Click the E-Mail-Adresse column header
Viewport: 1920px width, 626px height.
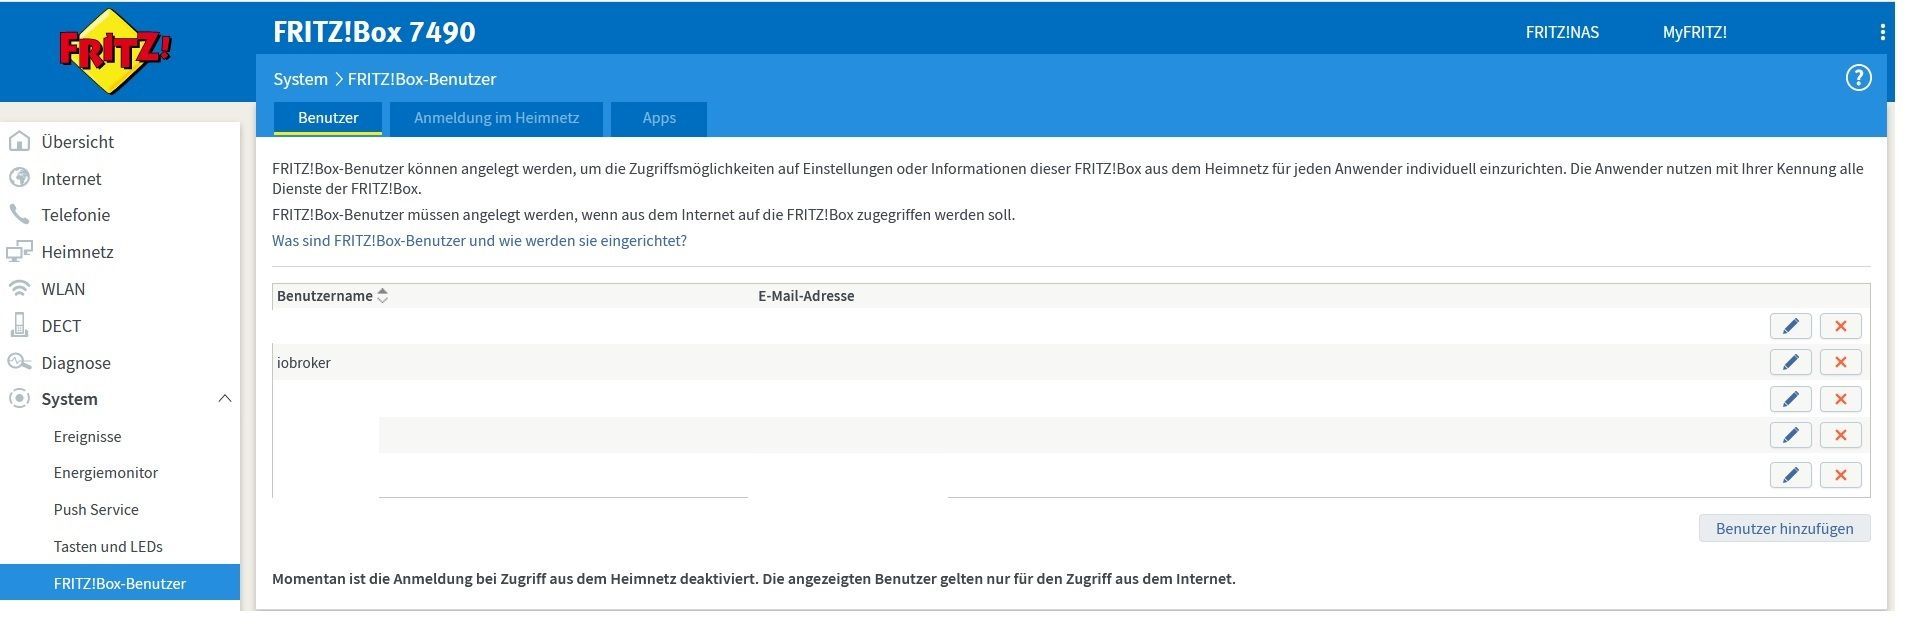(x=806, y=295)
